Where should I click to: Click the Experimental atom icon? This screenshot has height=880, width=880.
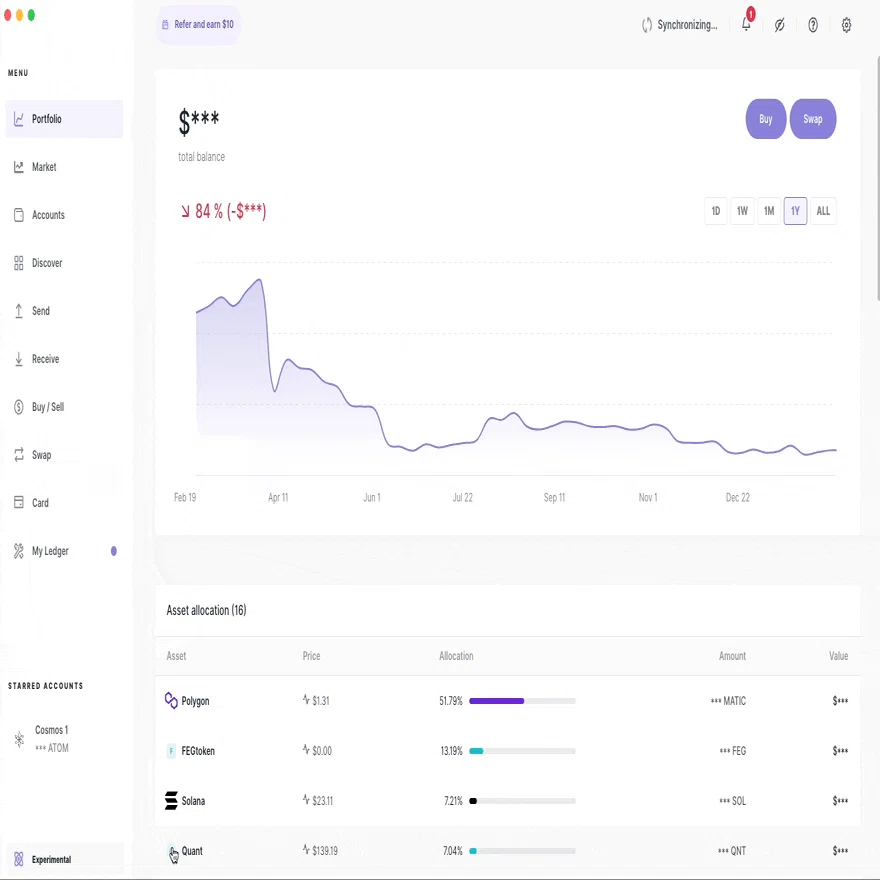(19, 859)
